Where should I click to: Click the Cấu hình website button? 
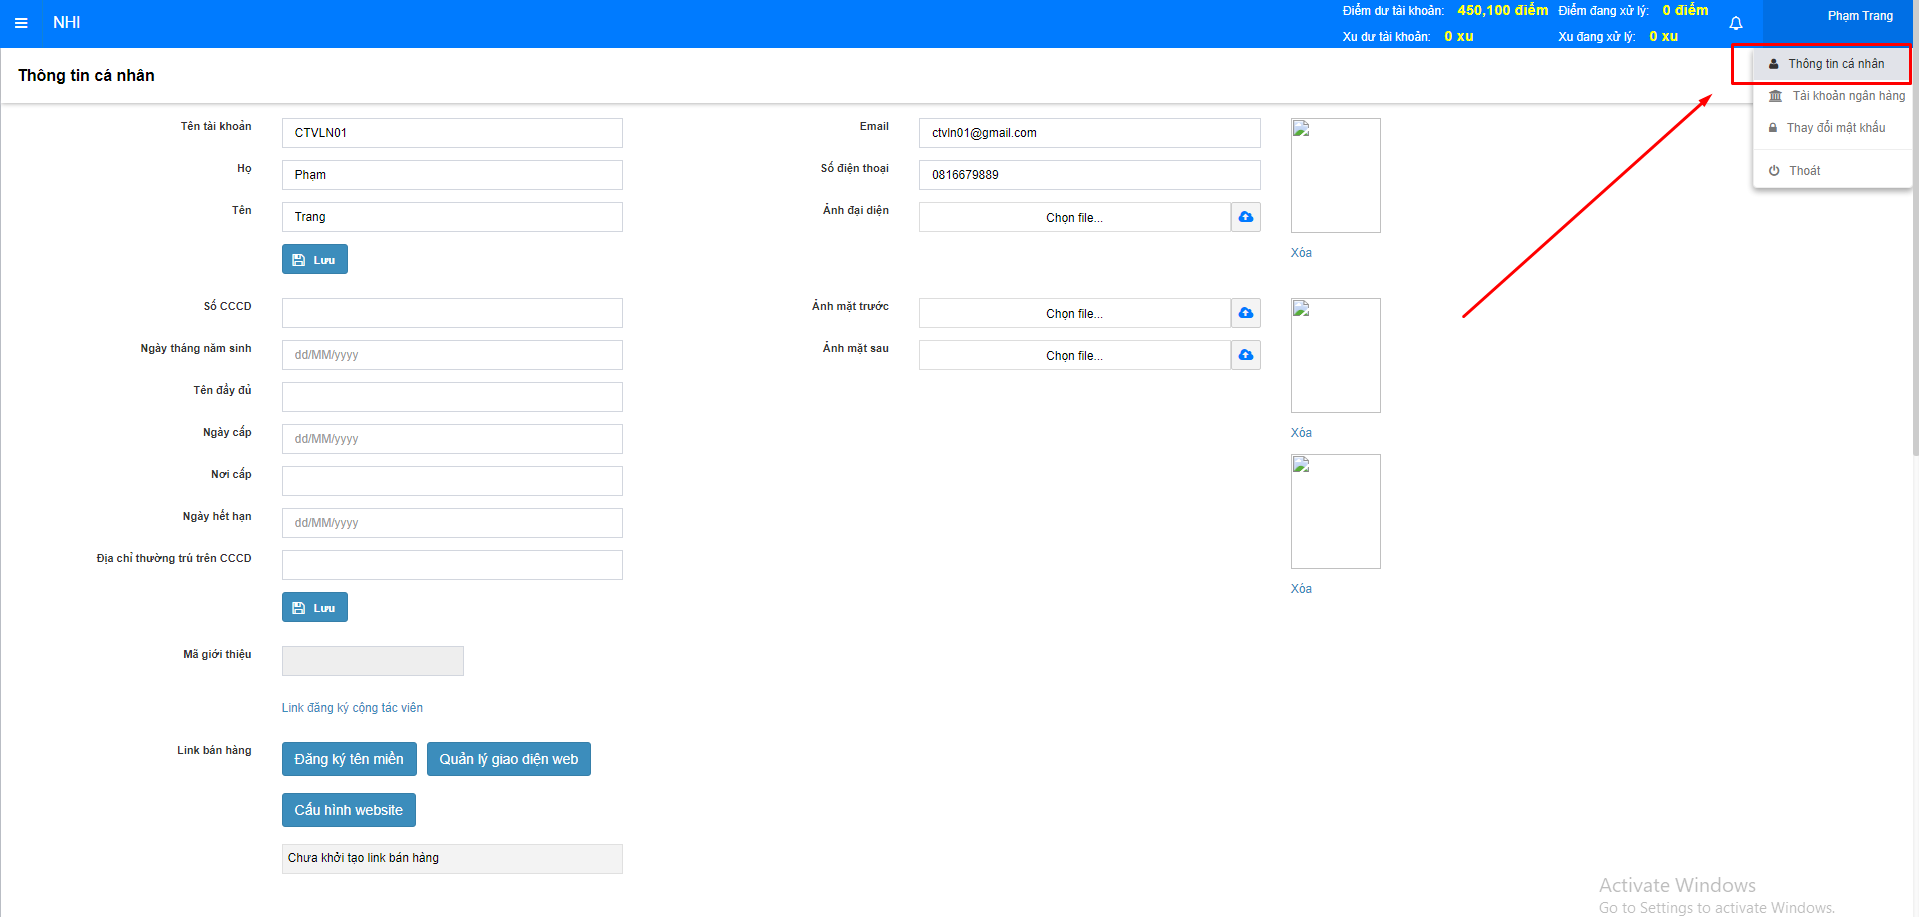(348, 810)
